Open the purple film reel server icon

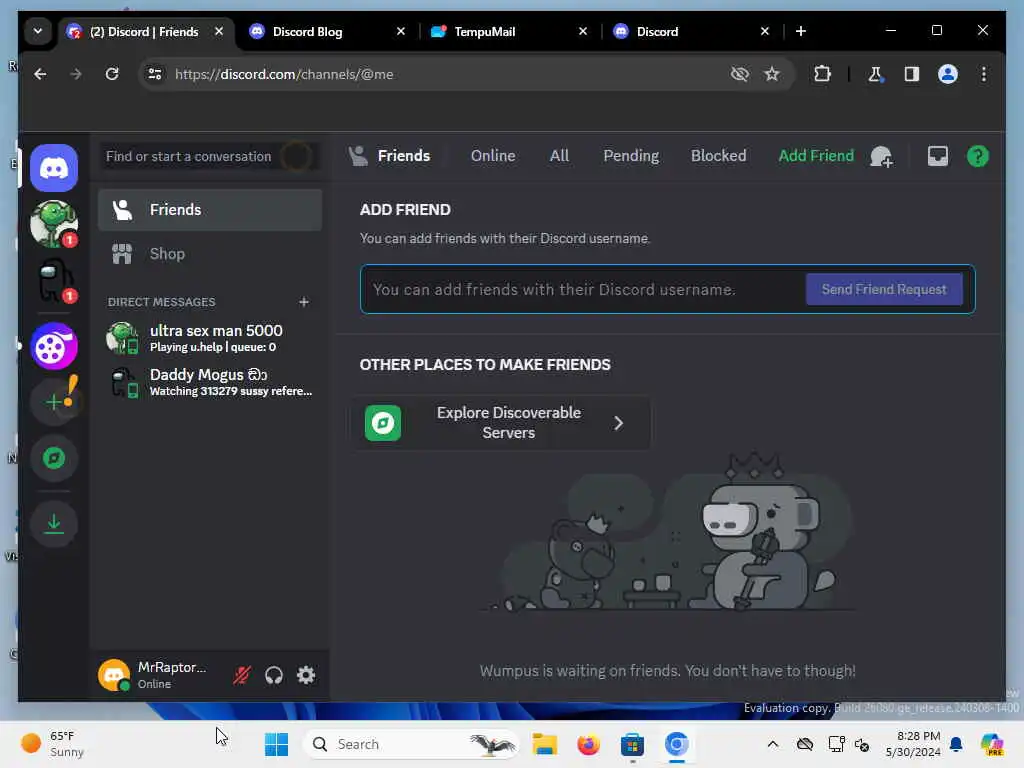tap(54, 346)
